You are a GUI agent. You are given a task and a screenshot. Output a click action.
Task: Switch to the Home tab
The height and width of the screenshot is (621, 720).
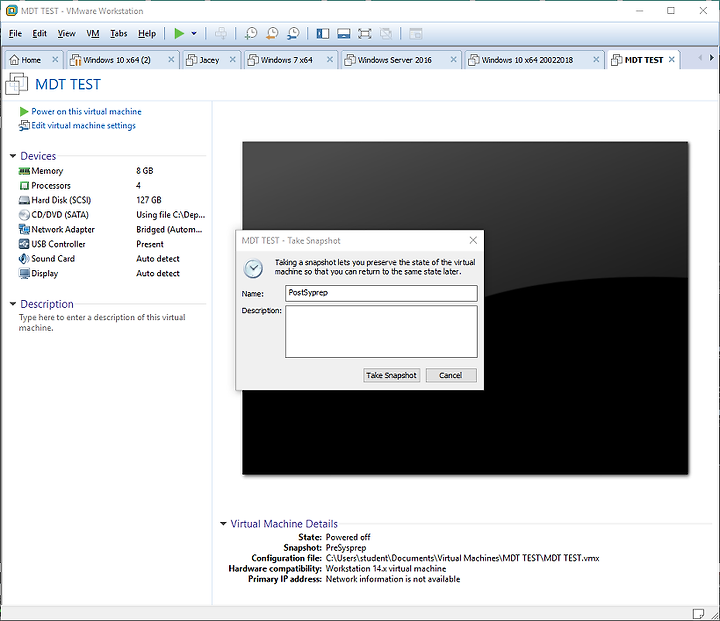tap(31, 60)
